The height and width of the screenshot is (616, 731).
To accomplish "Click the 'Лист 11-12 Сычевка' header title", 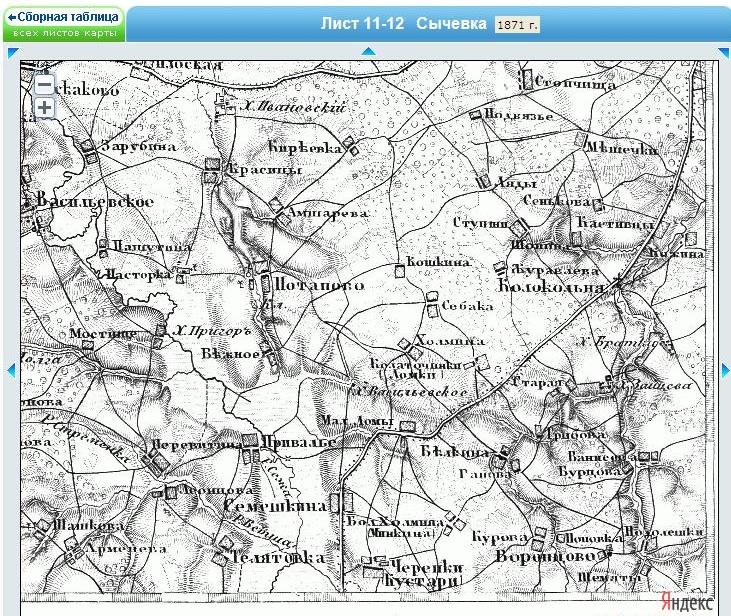I will click(x=403, y=23).
